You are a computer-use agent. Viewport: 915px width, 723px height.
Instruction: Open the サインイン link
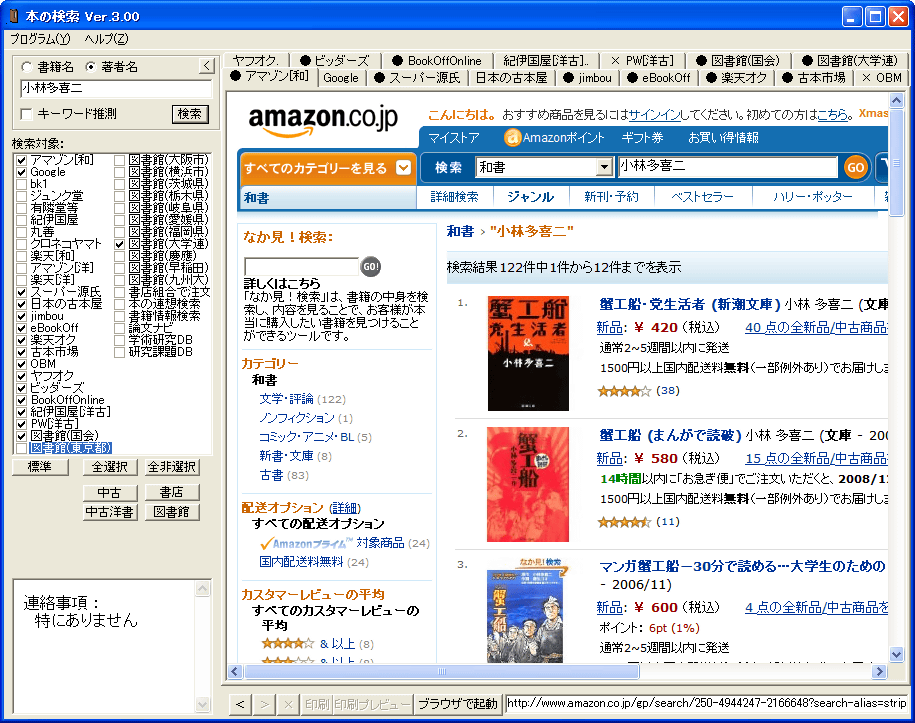[655, 114]
